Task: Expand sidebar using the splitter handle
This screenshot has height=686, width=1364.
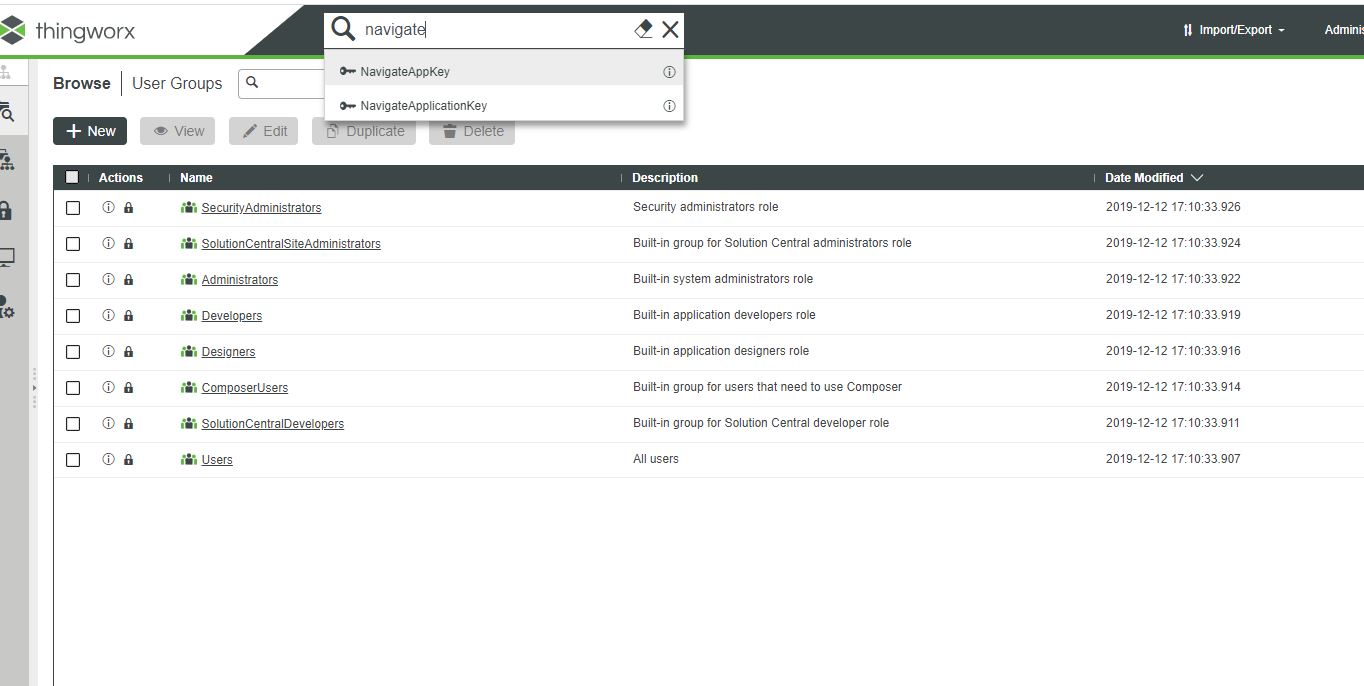Action: [34, 388]
